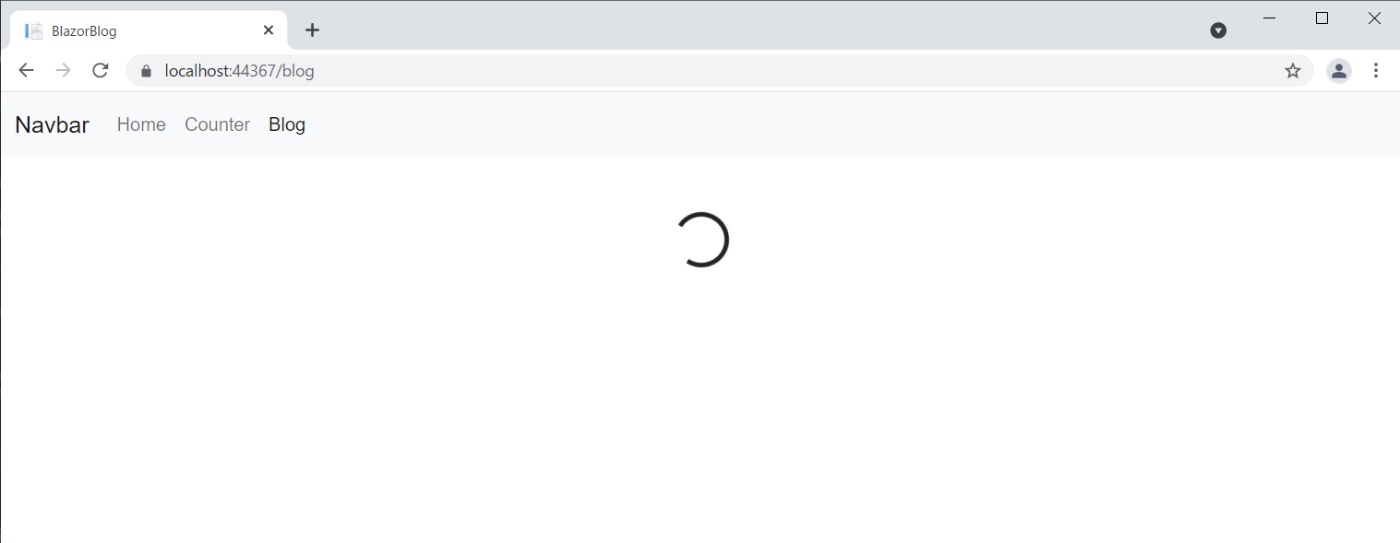The width and height of the screenshot is (1400, 543).
Task: Go to the Home nav link
Action: (x=141, y=125)
